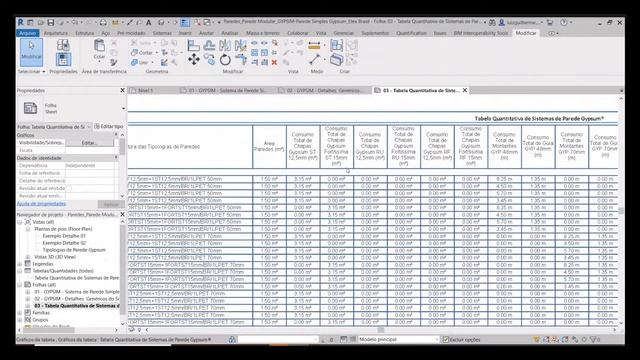
Task: Click the Measure between two points icon
Action: click(x=315, y=60)
